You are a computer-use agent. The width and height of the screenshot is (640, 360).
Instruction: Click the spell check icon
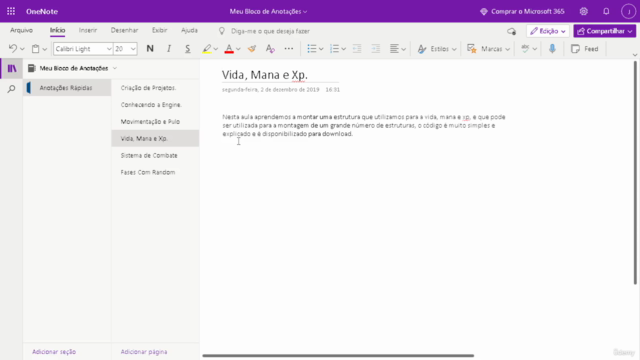tap(525, 49)
